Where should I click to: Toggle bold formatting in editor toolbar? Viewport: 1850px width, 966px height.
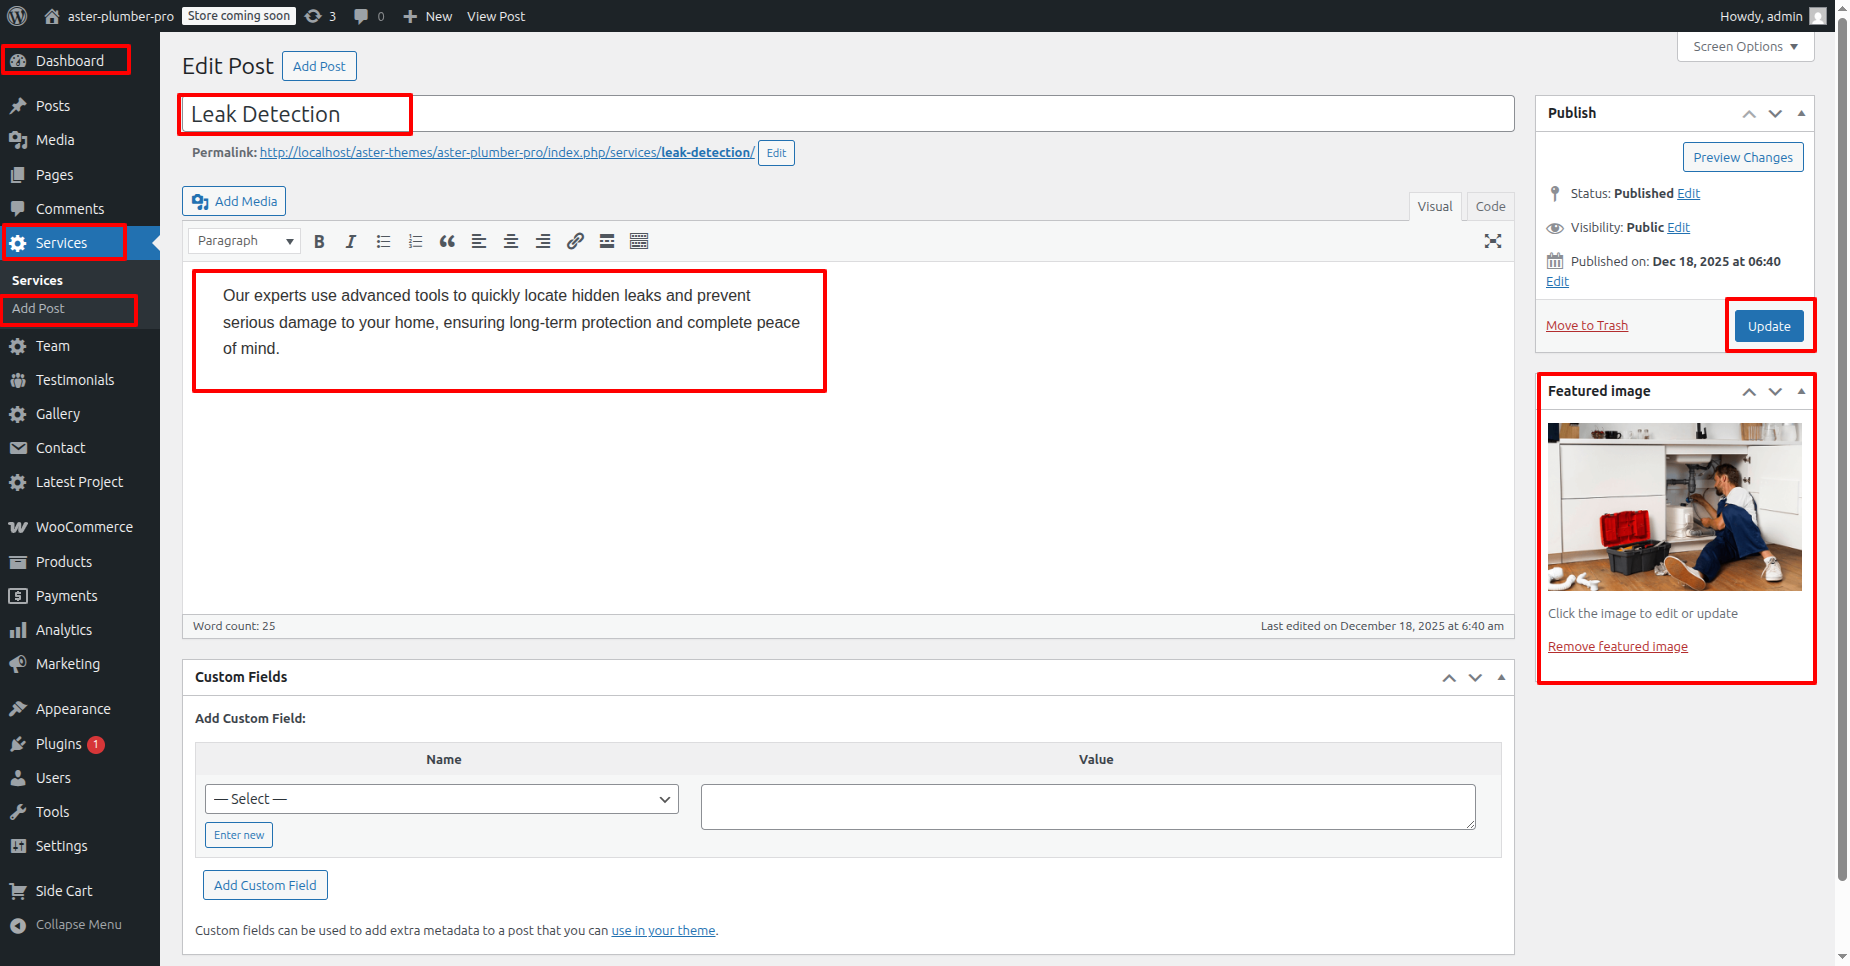point(319,241)
